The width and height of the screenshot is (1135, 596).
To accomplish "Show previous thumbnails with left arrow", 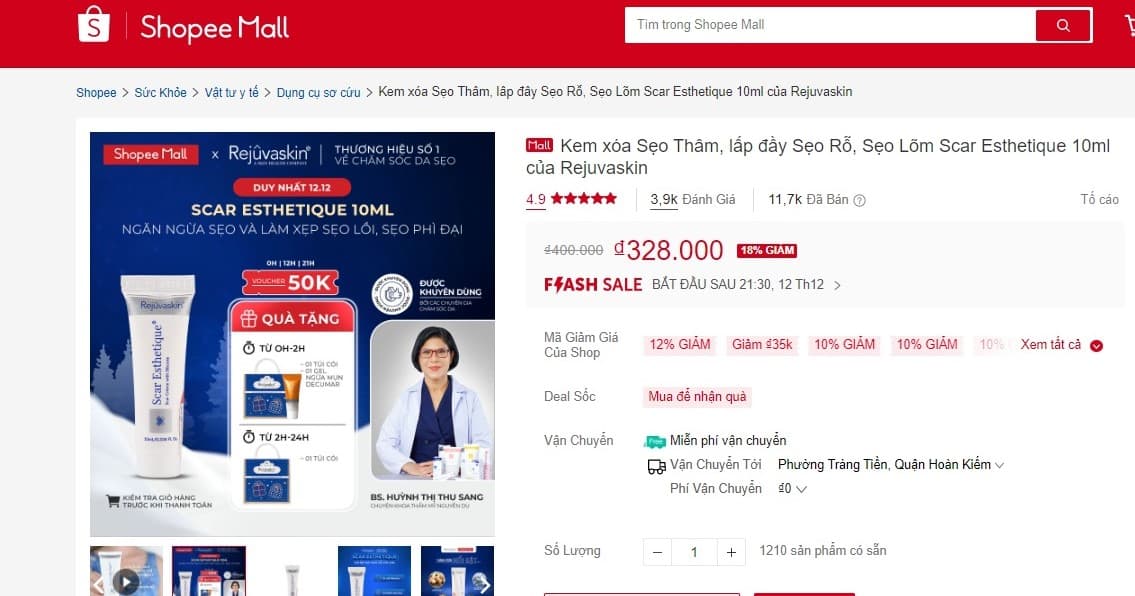I will pos(98,584).
